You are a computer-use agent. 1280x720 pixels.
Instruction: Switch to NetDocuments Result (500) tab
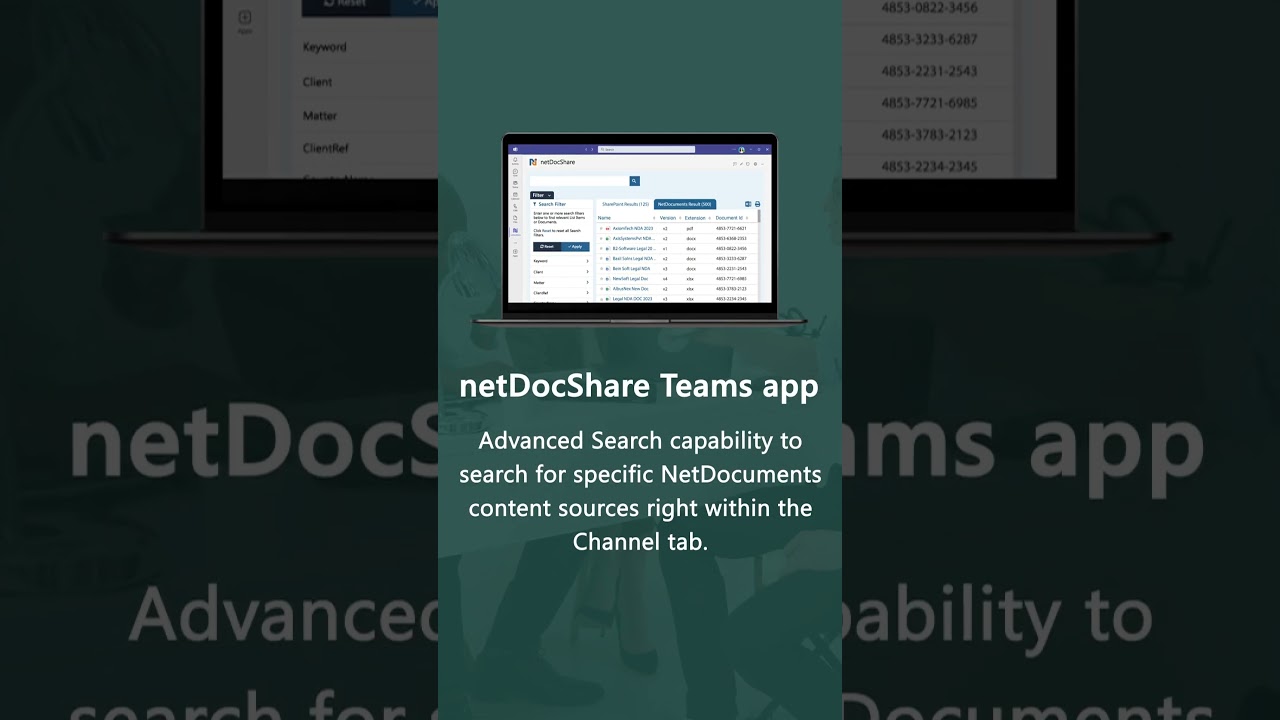pos(685,204)
